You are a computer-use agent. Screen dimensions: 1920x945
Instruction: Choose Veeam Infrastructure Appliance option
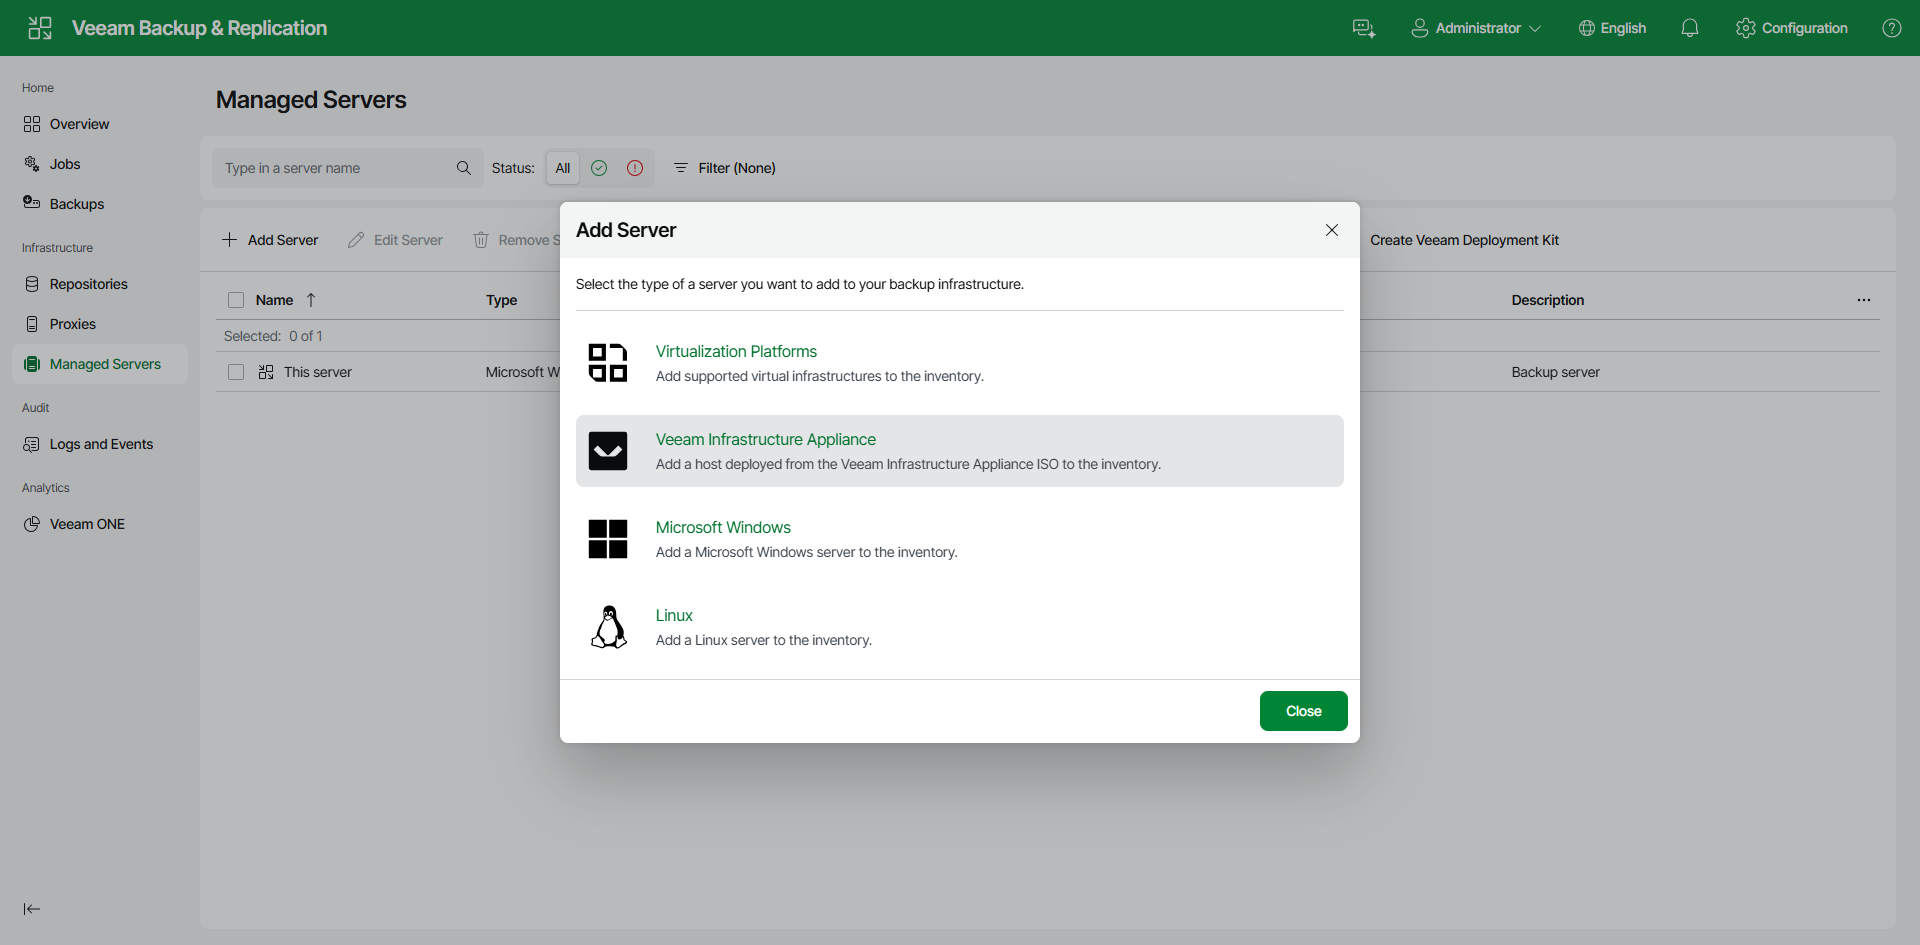tap(960, 451)
